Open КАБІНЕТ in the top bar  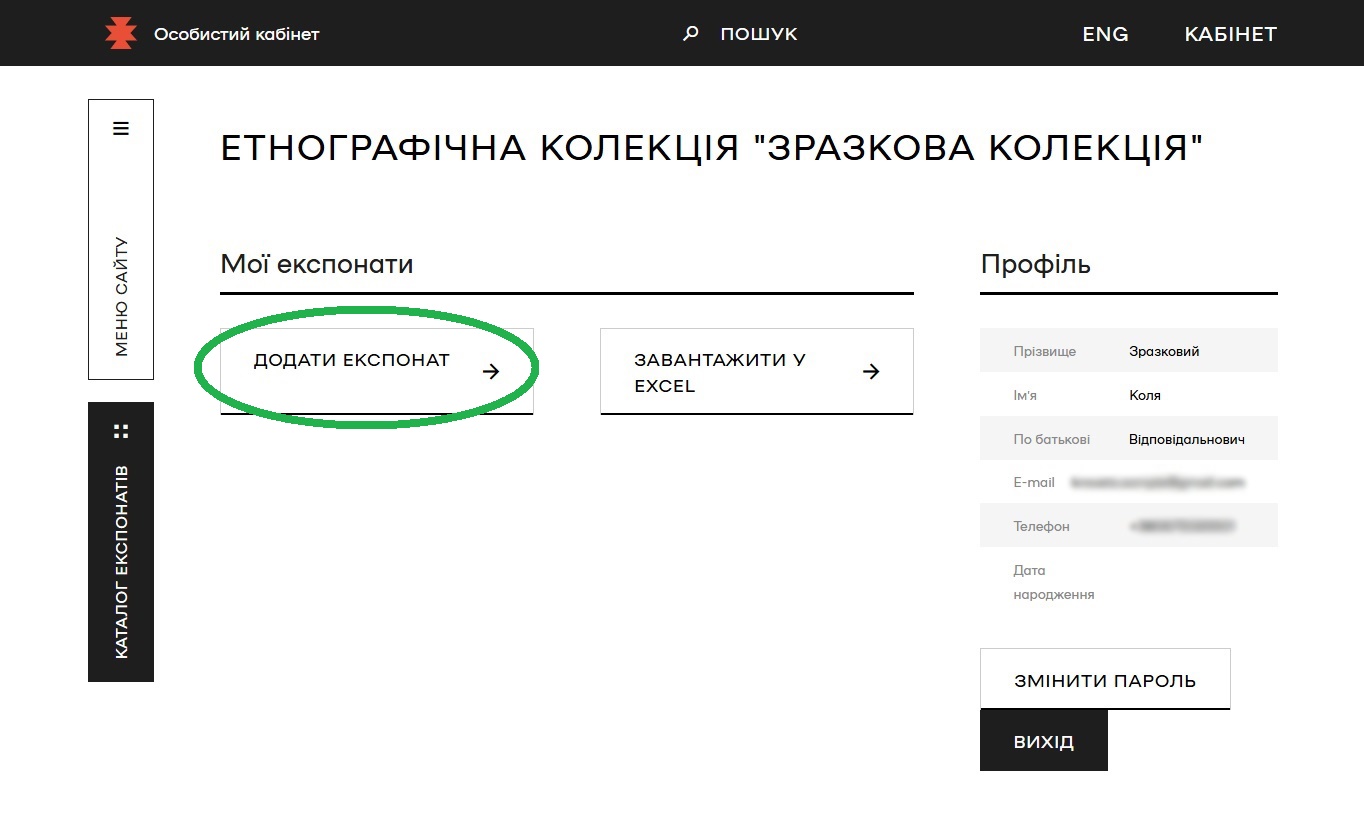click(x=1230, y=34)
